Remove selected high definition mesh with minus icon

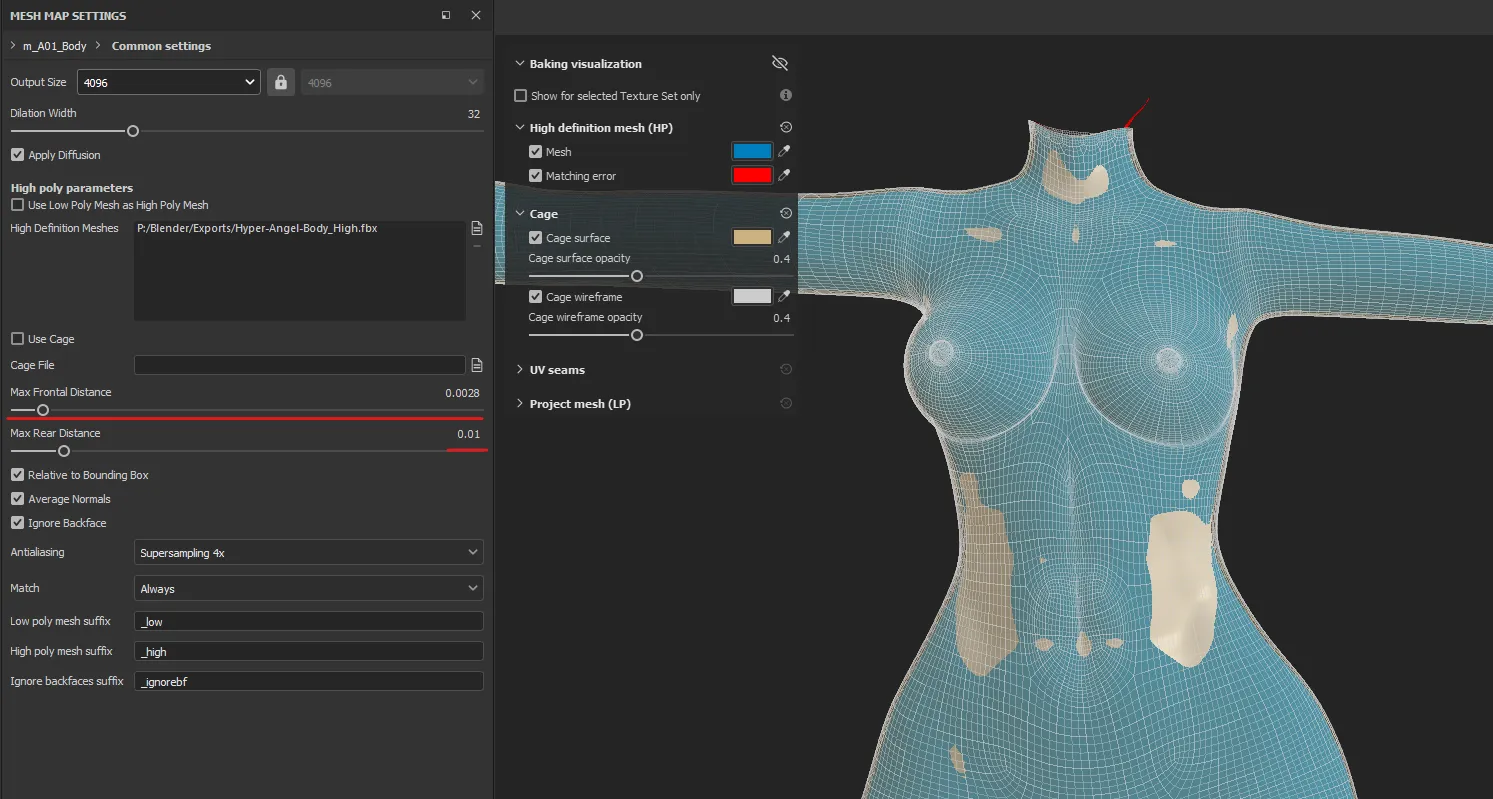pos(477,245)
